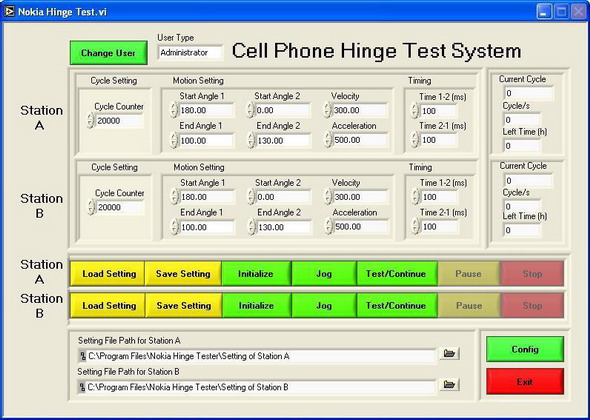
Task: Adjust Station A Velocity stepper arrows
Action: (x=327, y=110)
